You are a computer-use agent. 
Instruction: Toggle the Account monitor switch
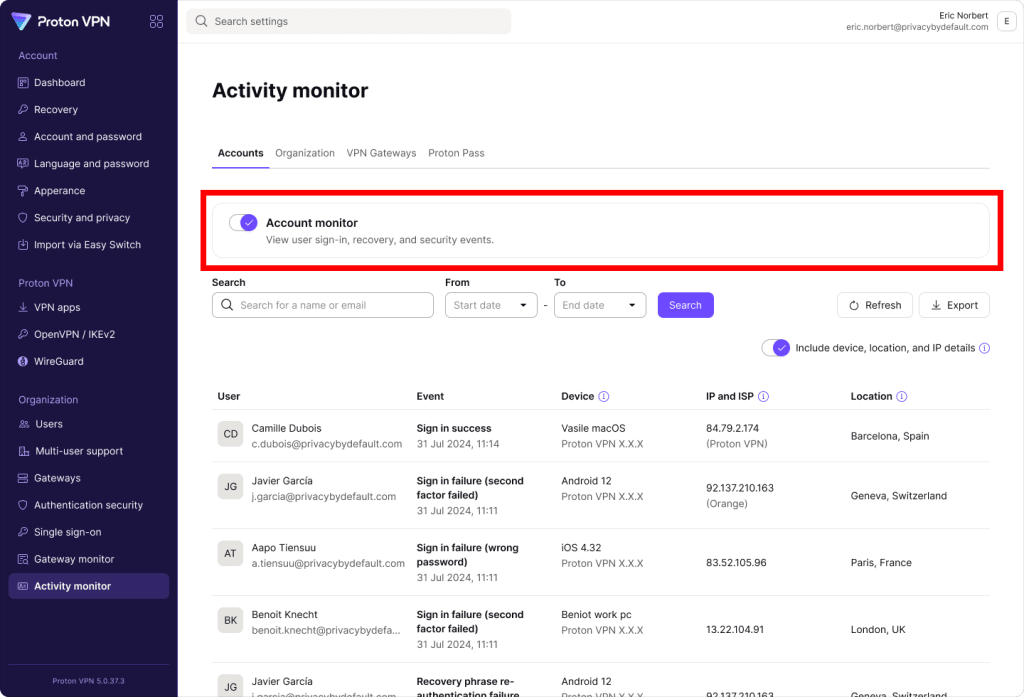pyautogui.click(x=243, y=223)
